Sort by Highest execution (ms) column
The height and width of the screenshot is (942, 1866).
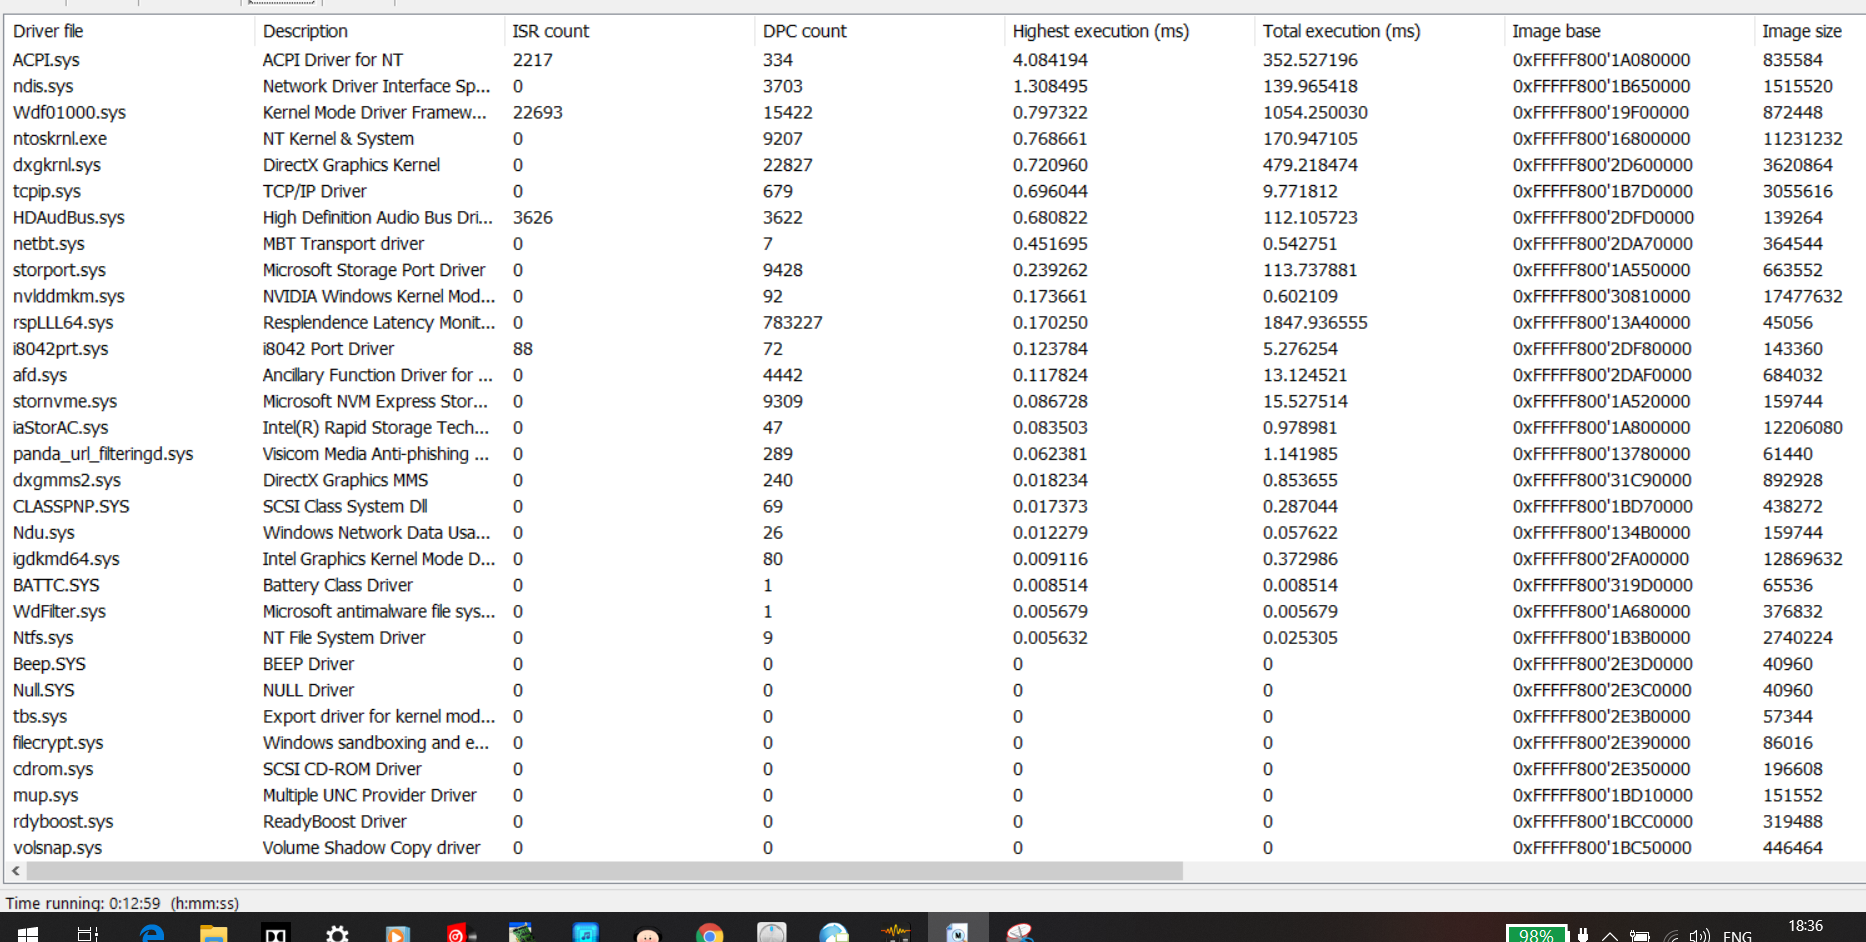pyautogui.click(x=1129, y=31)
